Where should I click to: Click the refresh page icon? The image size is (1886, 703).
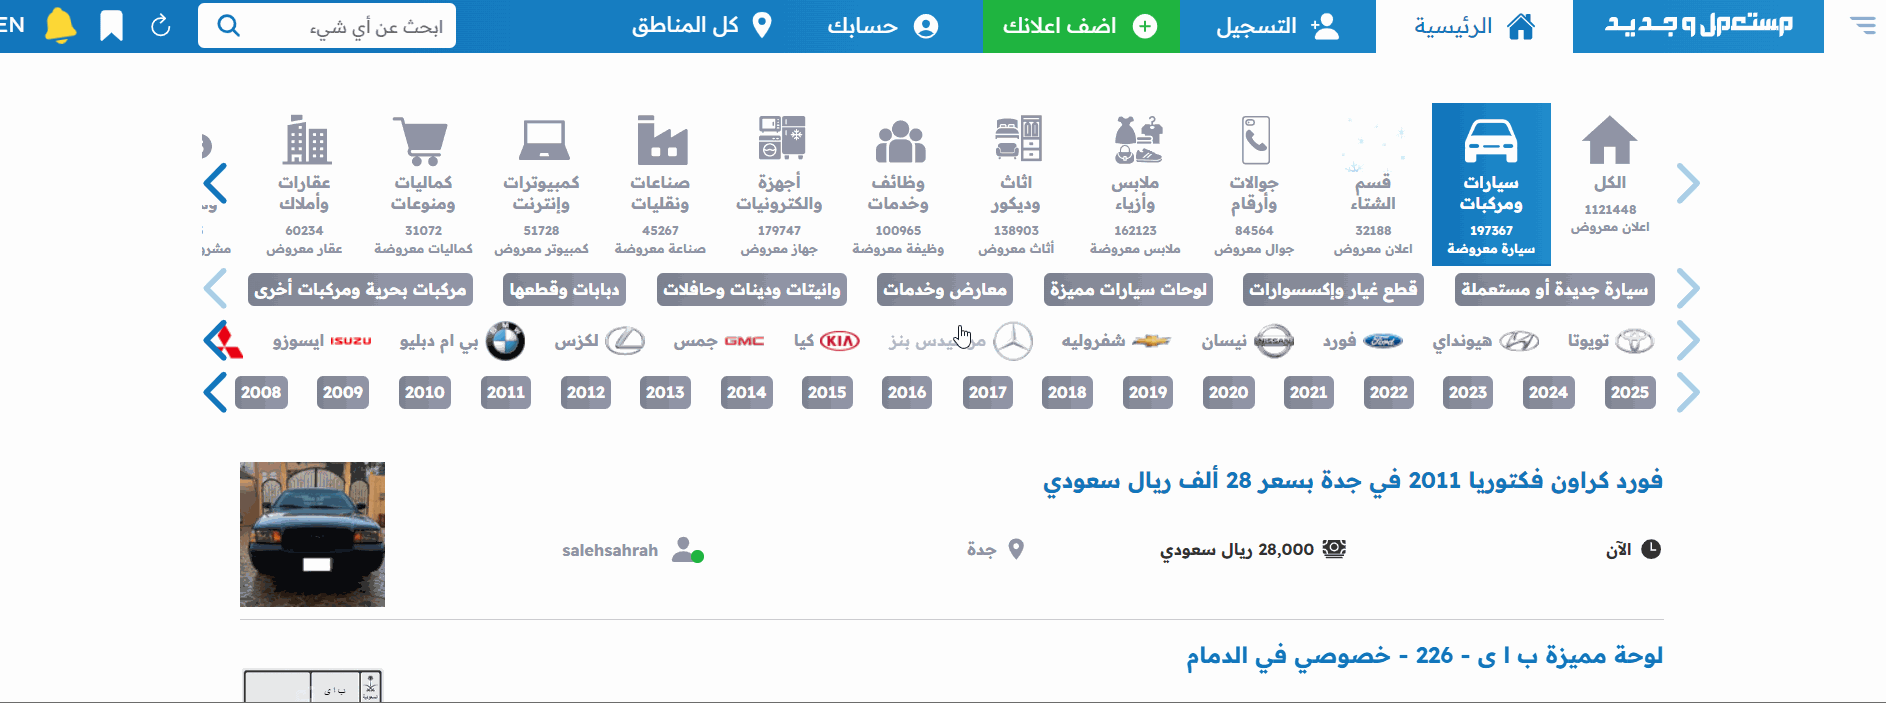[160, 26]
